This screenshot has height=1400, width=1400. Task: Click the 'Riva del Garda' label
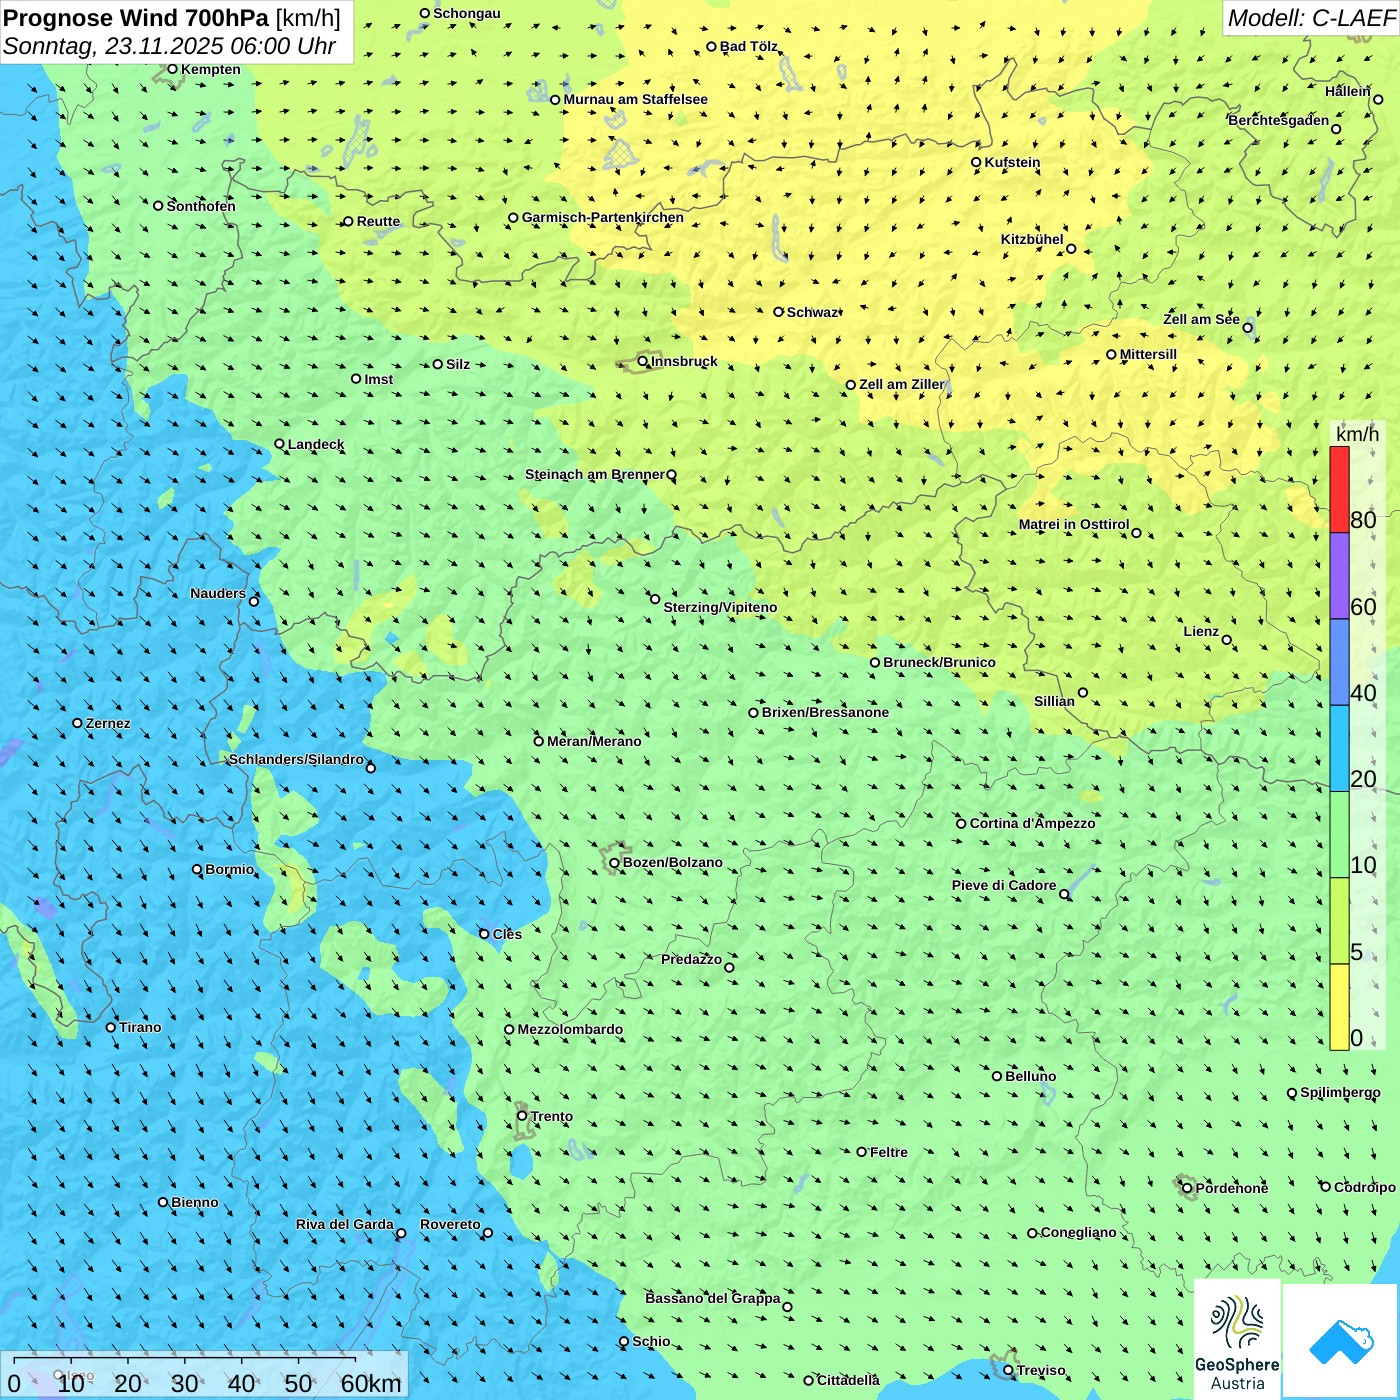[345, 1224]
